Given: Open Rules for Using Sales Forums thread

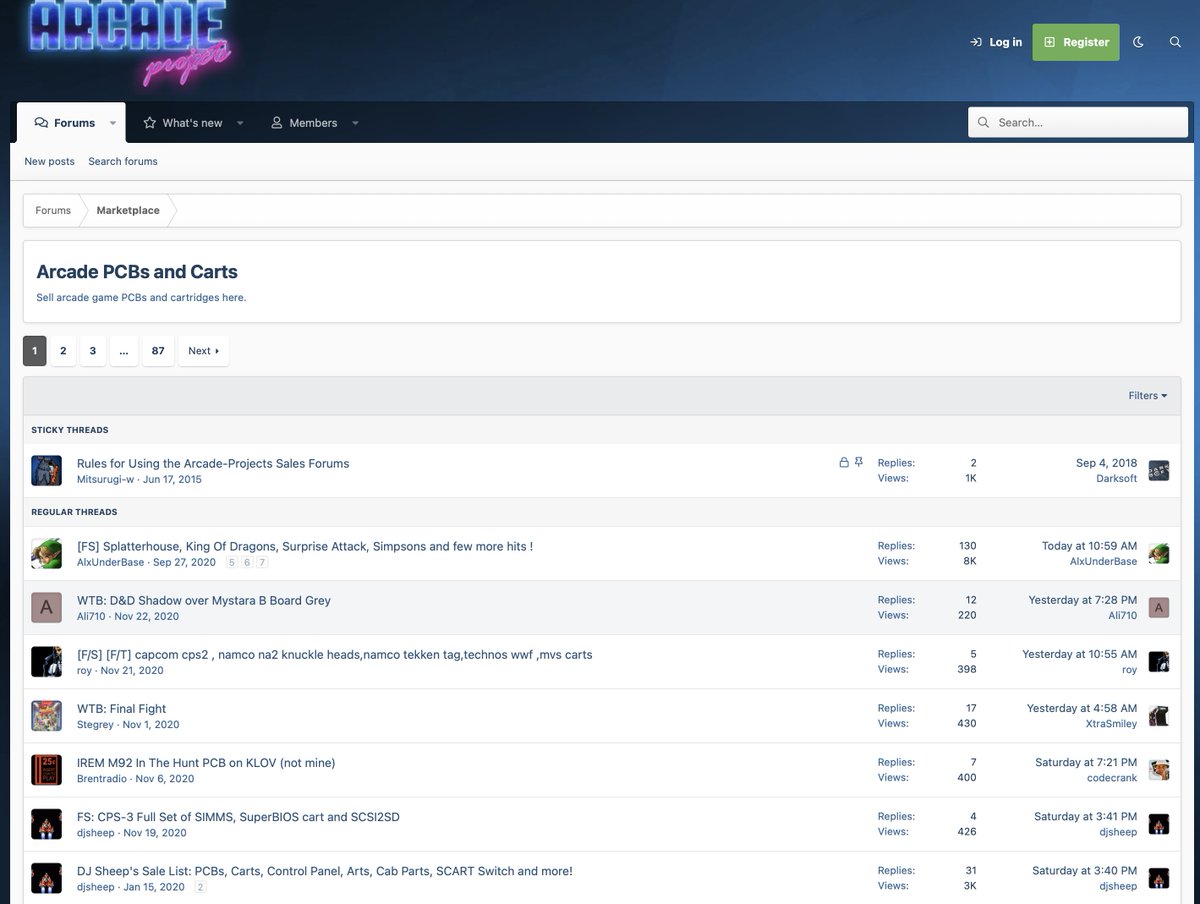Looking at the screenshot, I should (x=213, y=463).
